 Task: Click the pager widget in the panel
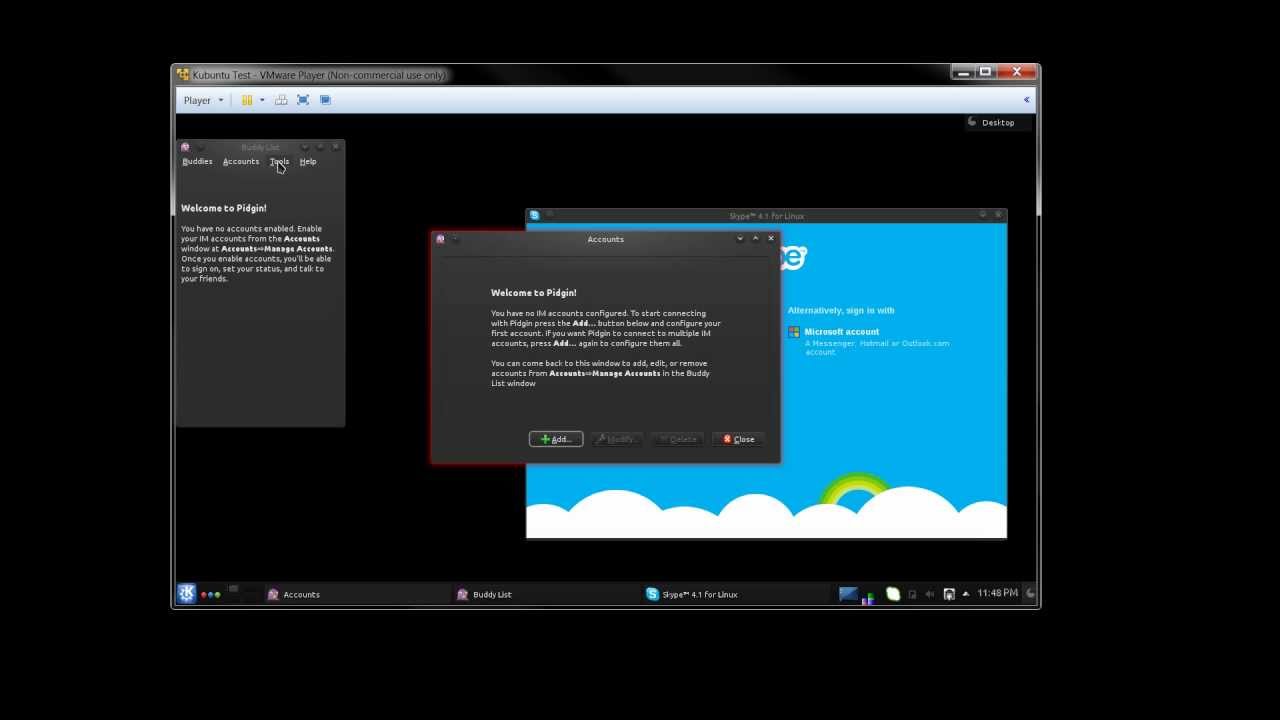coord(244,594)
